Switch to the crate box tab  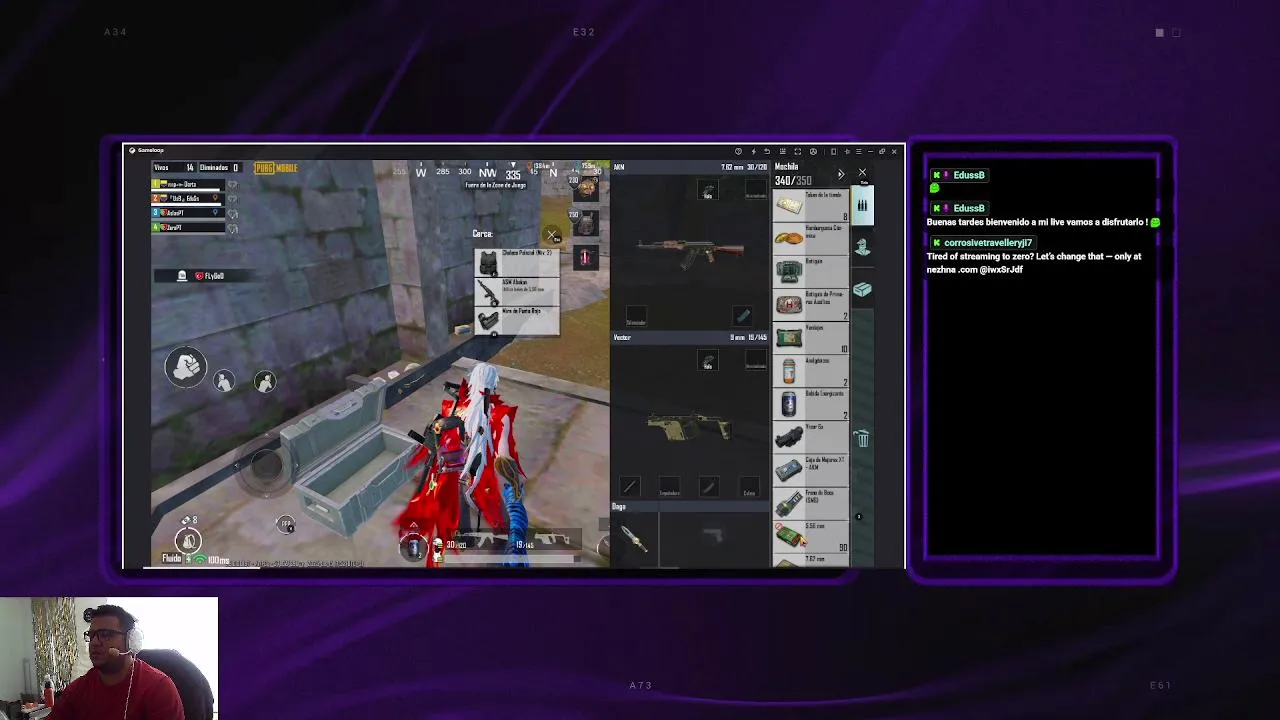point(862,290)
